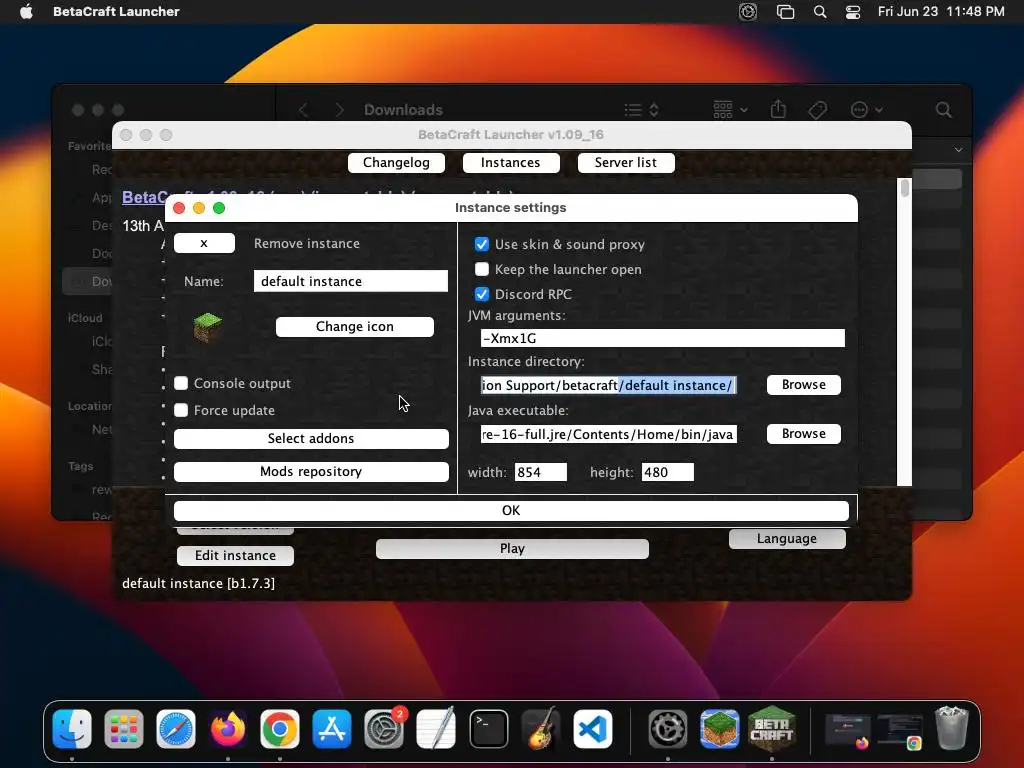The width and height of the screenshot is (1024, 768).
Task: Launch Safari from the Dock
Action: pos(176,729)
